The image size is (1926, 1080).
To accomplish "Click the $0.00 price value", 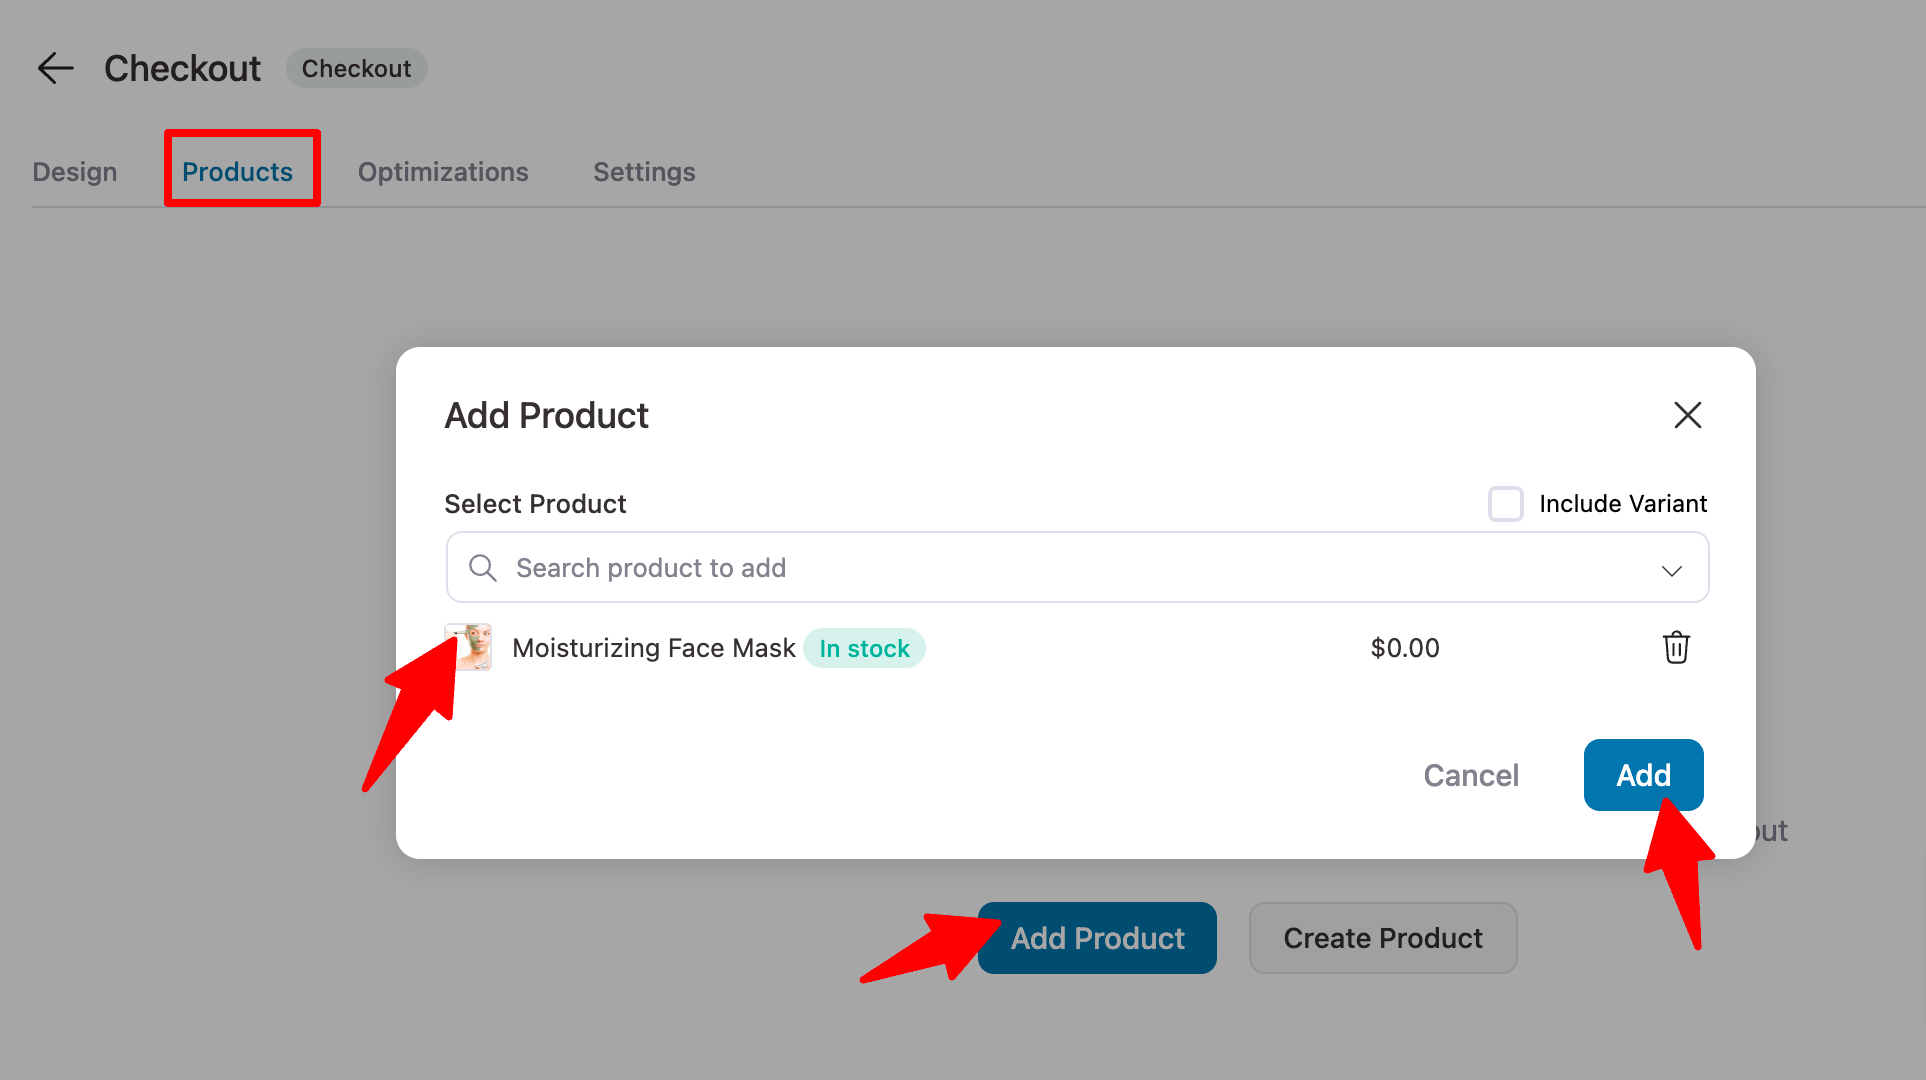I will coord(1405,648).
